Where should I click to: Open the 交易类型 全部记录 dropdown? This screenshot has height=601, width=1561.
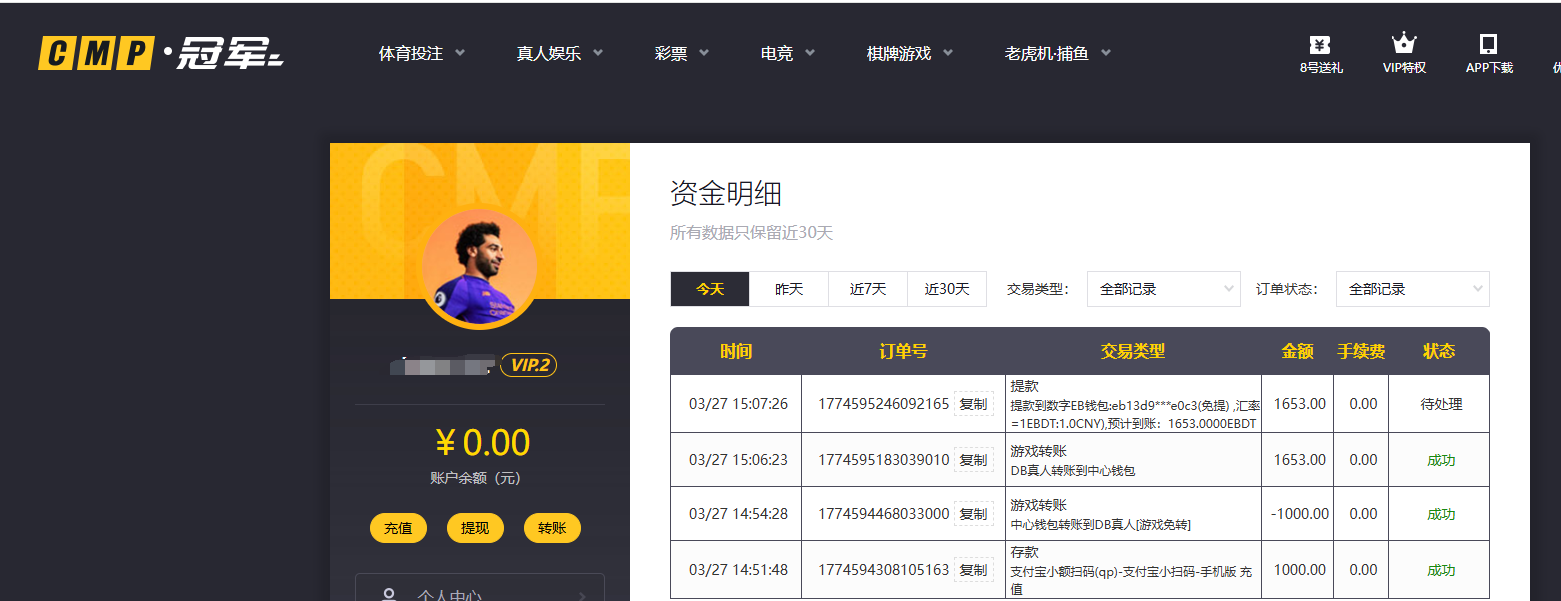point(1163,289)
